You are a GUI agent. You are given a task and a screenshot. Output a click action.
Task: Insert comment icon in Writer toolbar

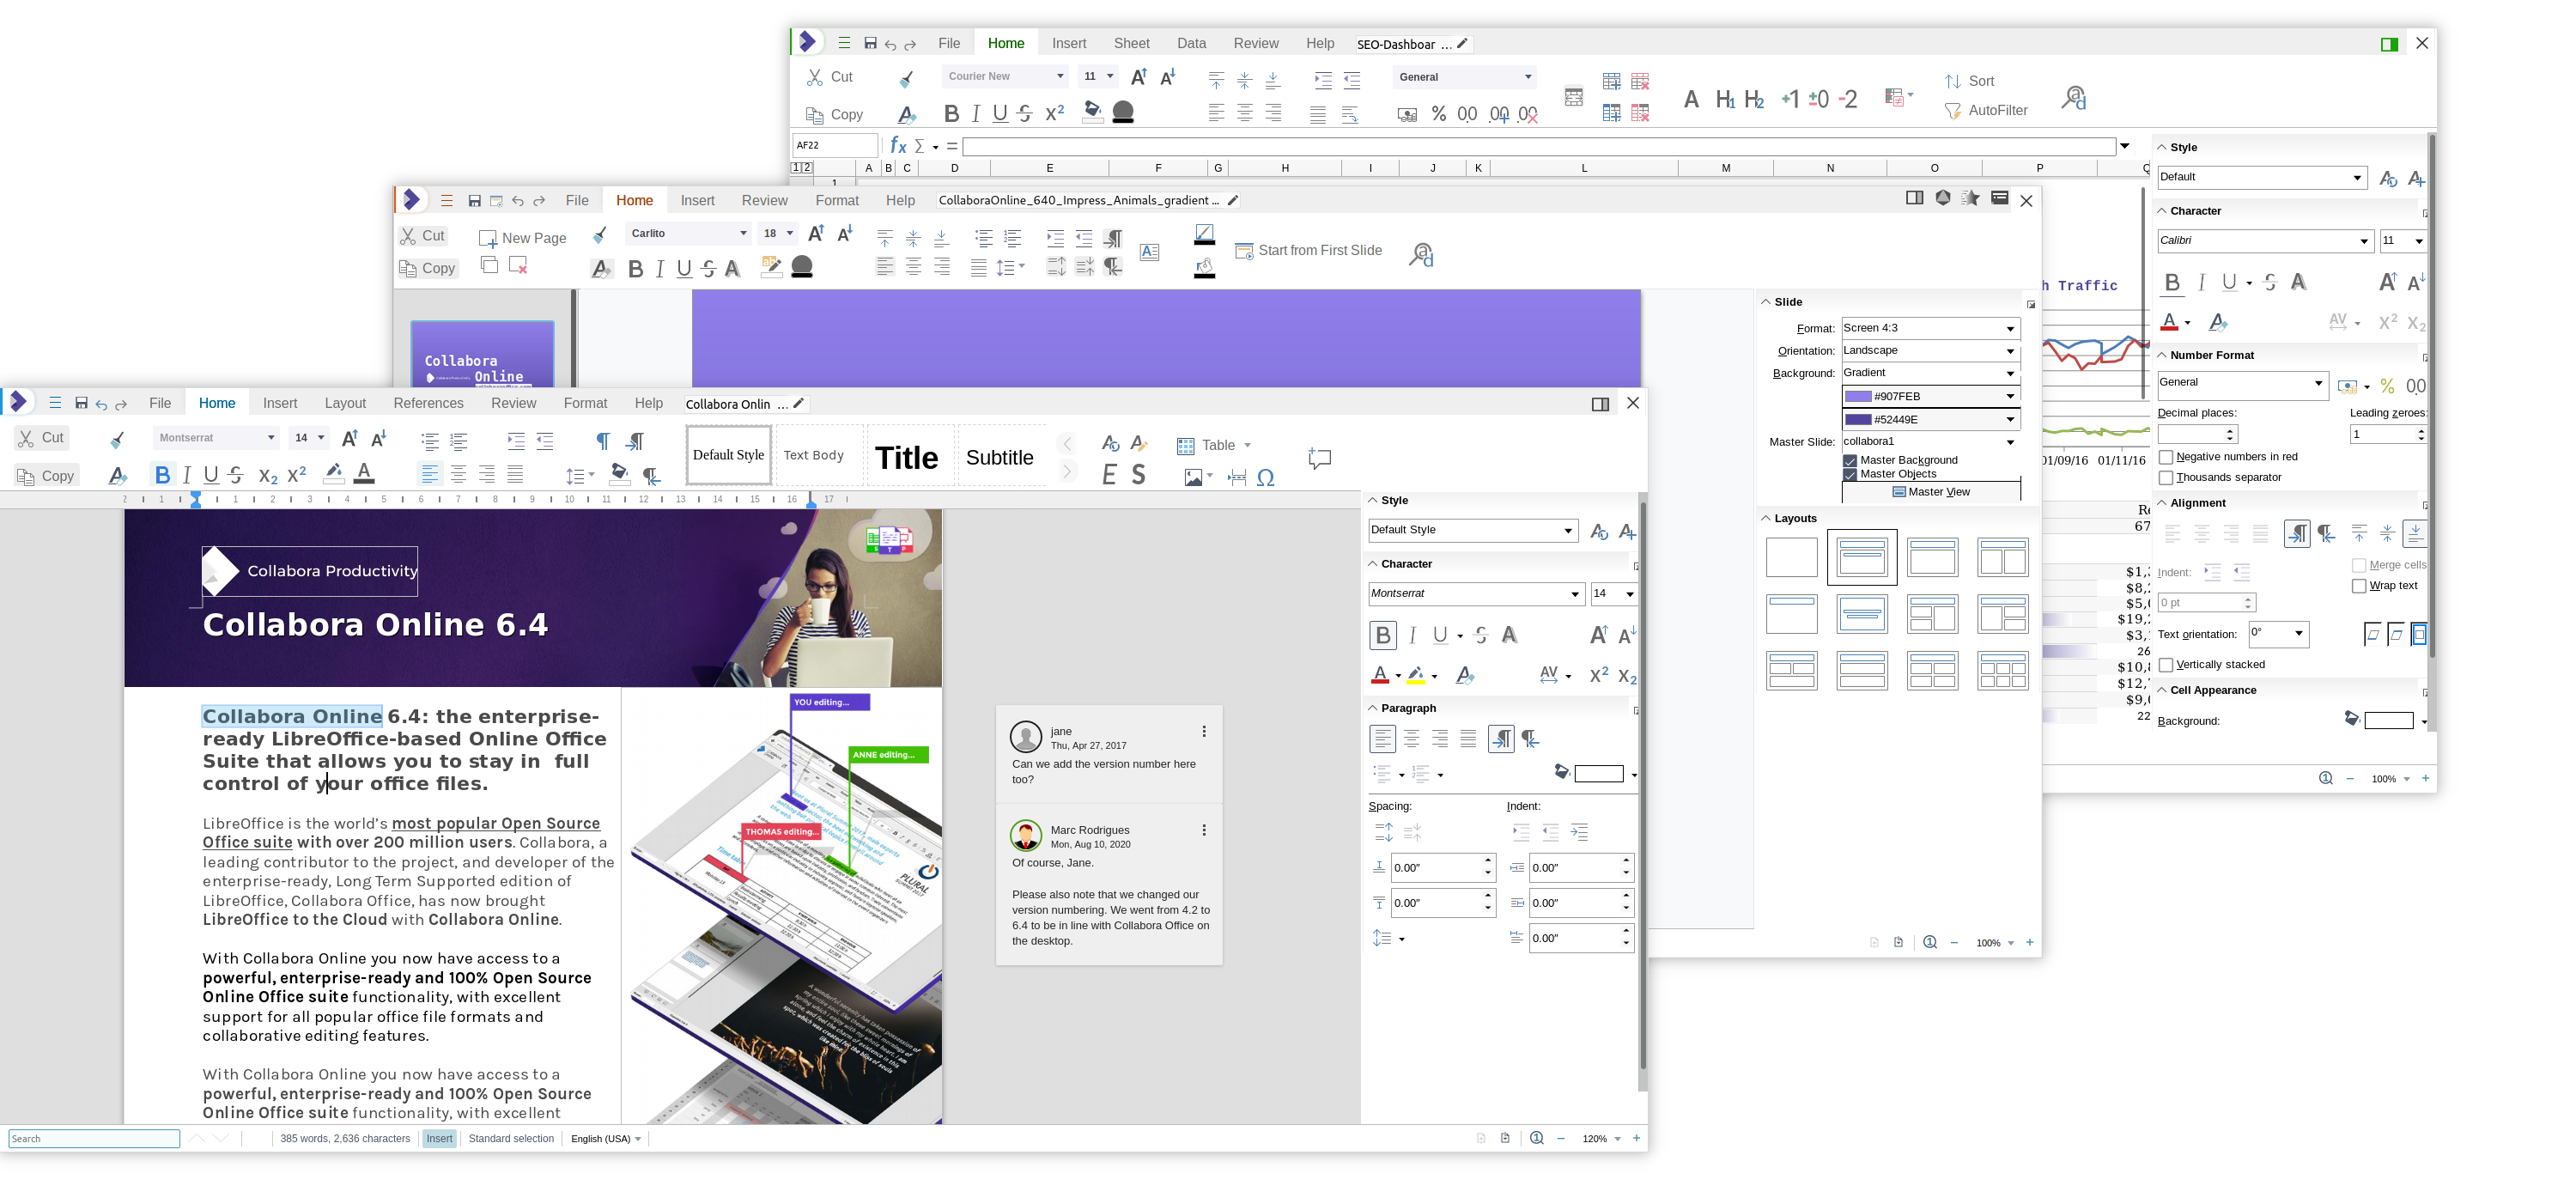tap(1319, 458)
